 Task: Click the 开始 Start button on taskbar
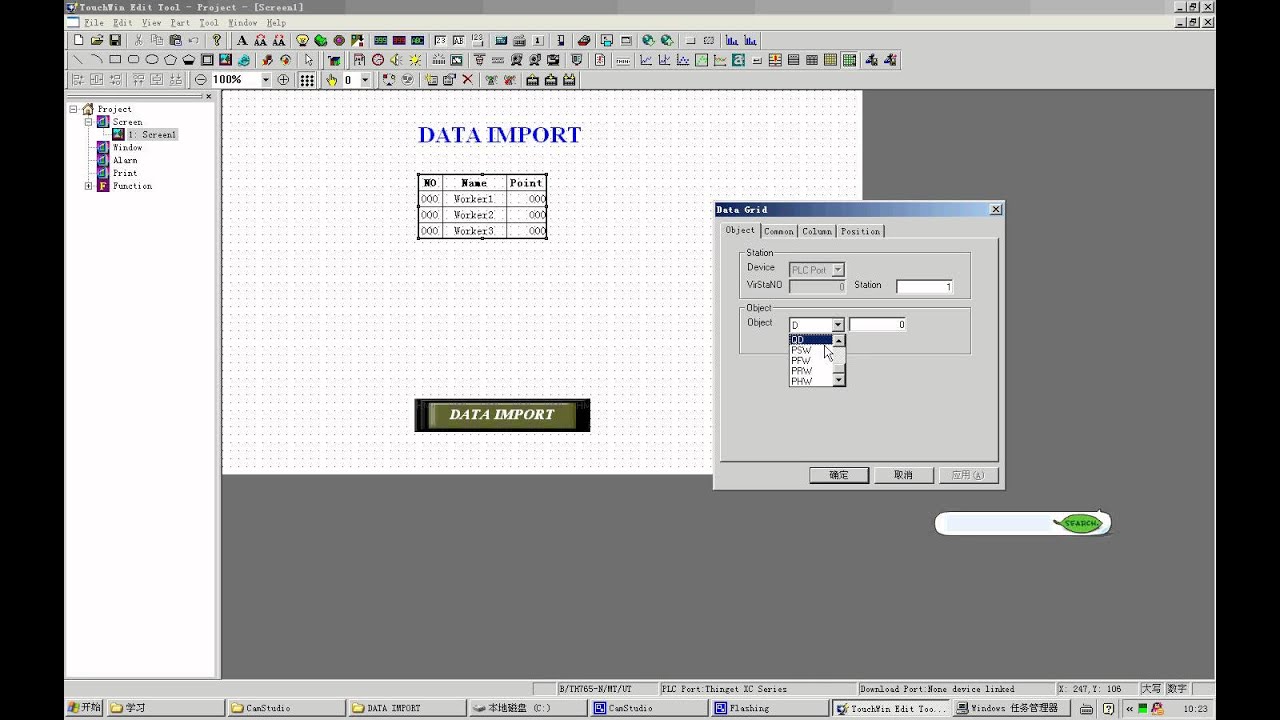pyautogui.click(x=84, y=708)
